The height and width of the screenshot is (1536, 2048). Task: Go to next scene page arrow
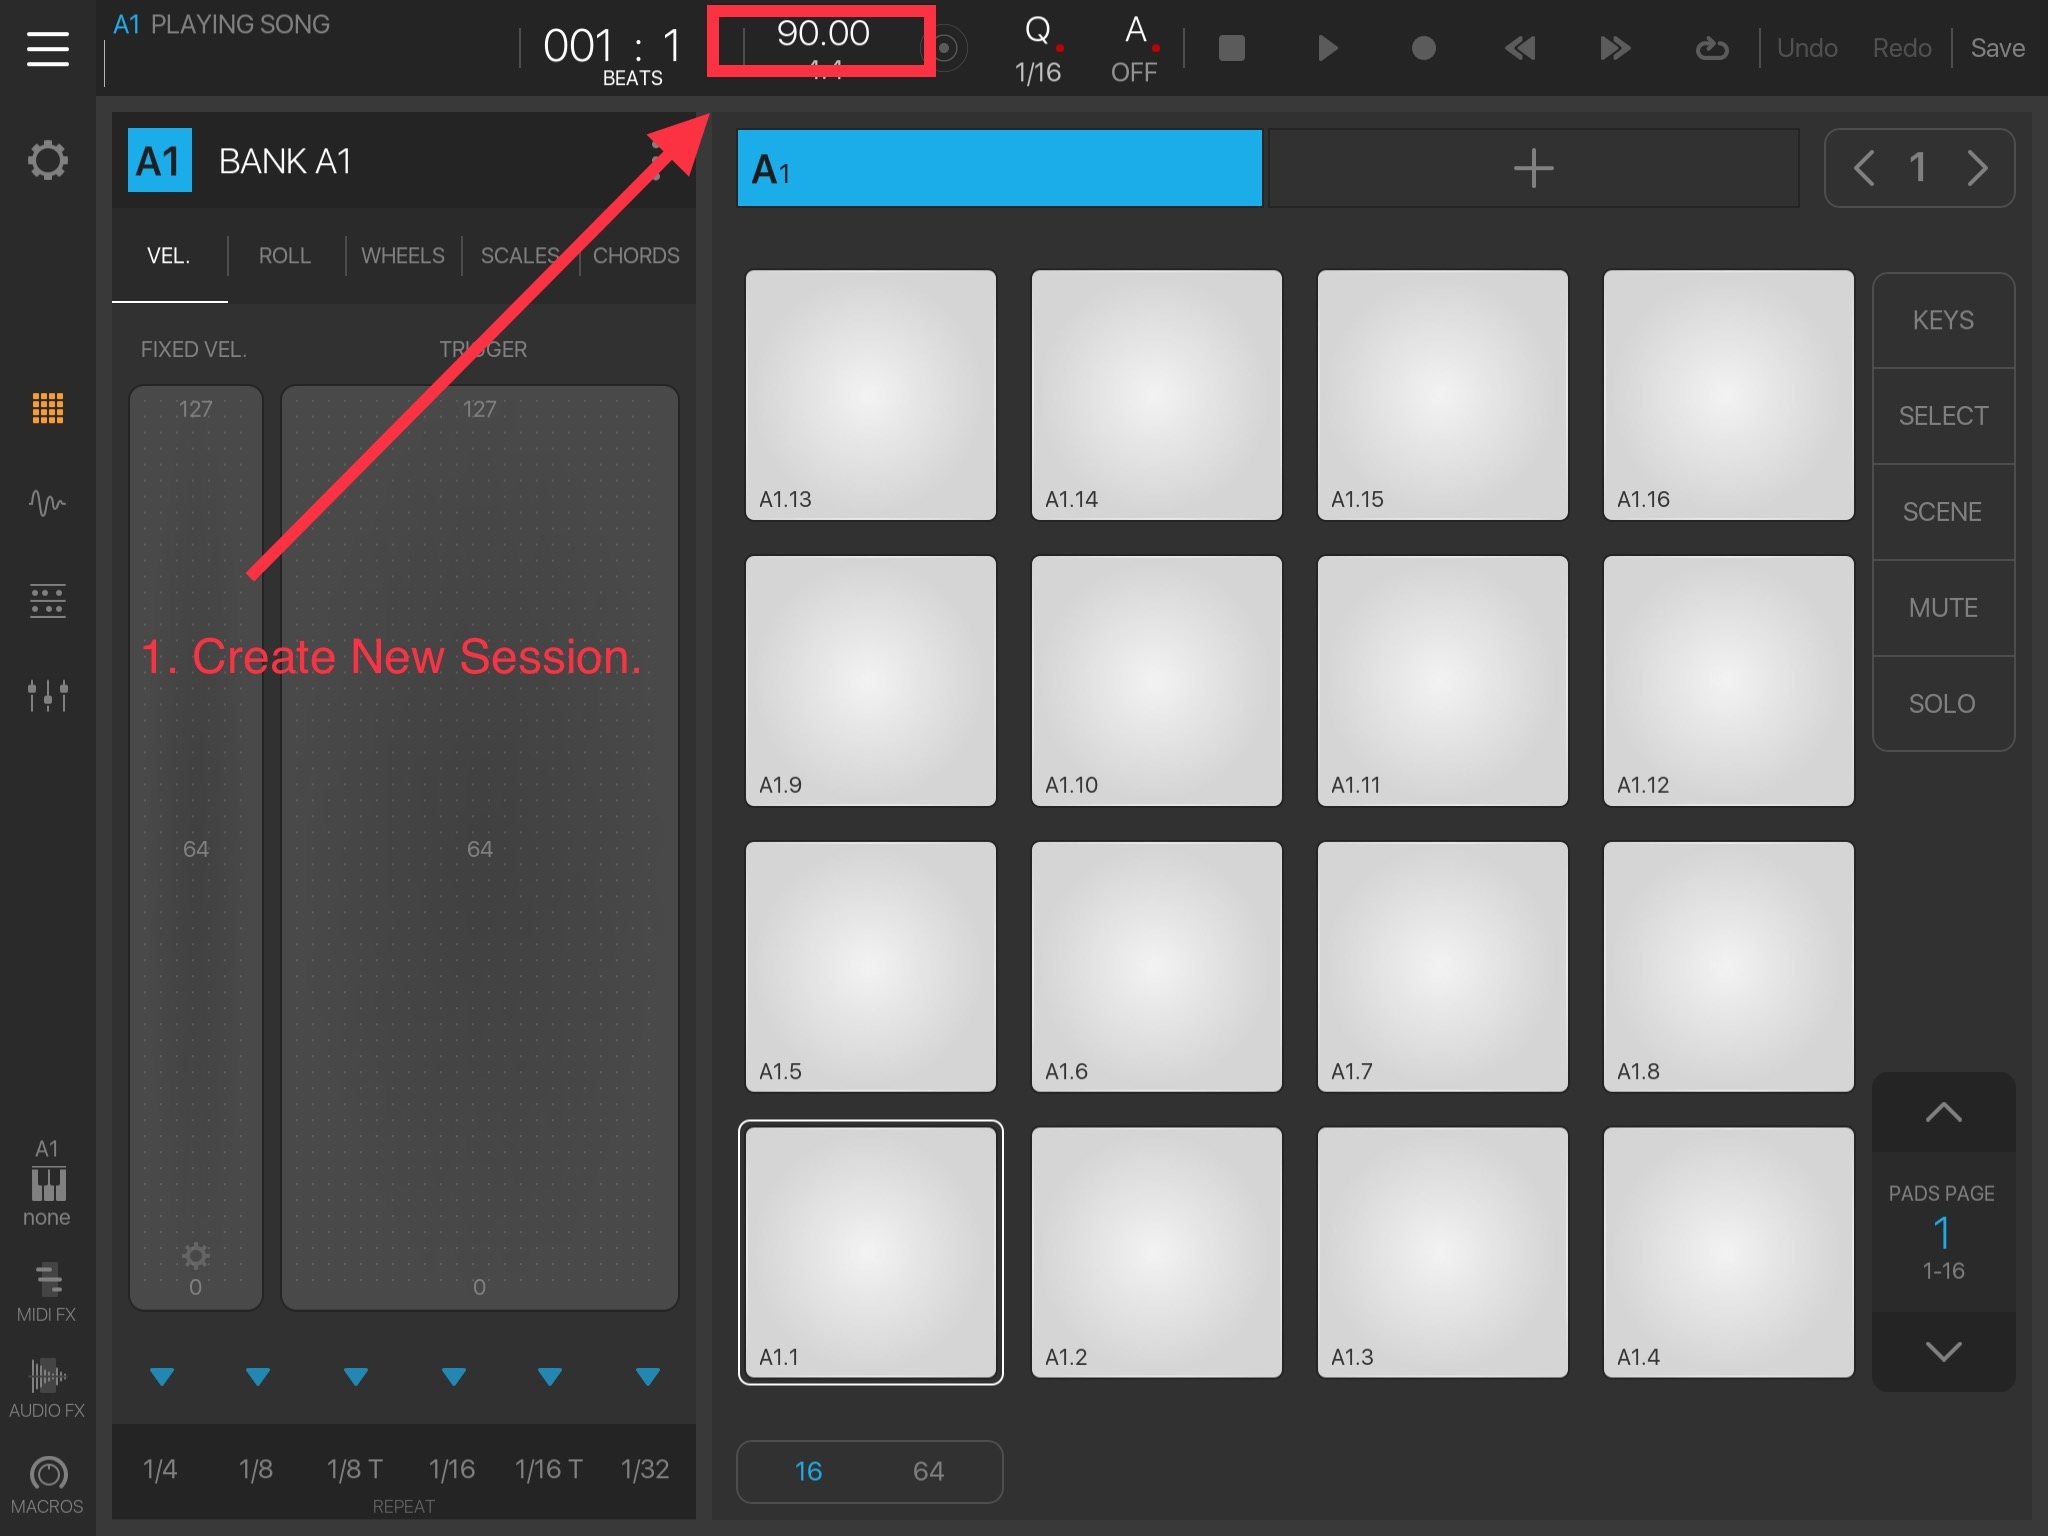tap(1977, 167)
